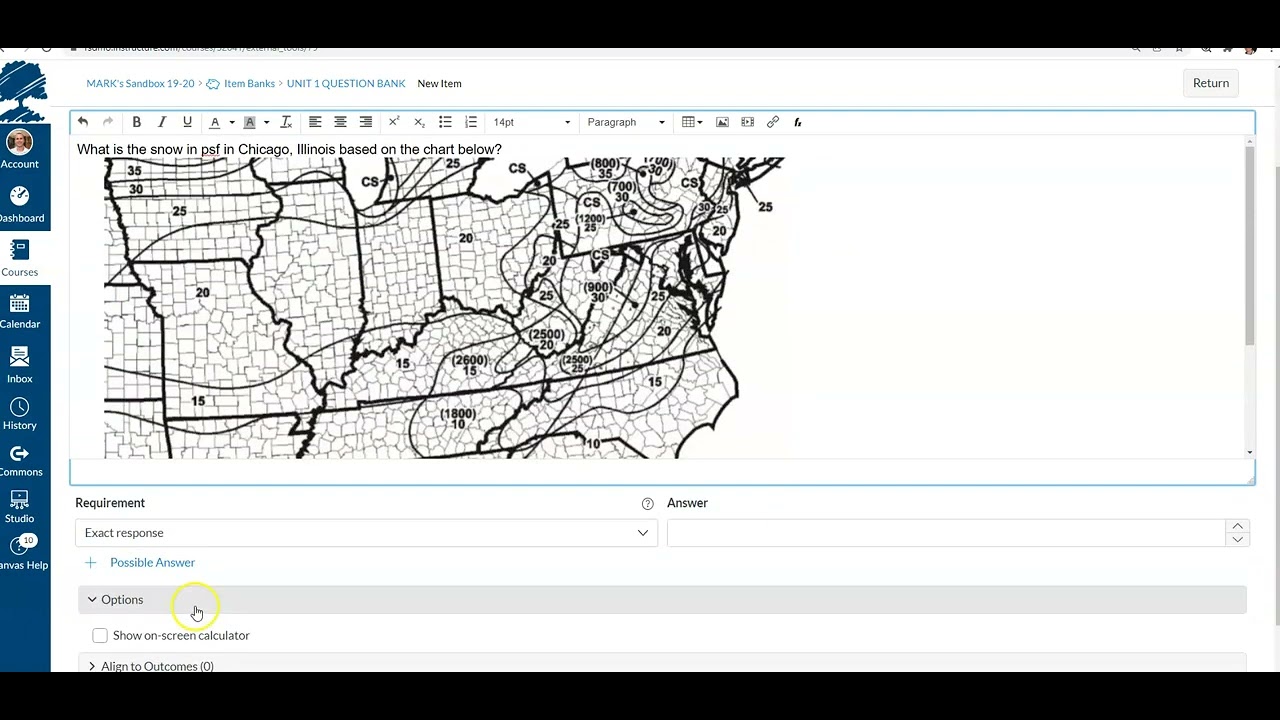Toggle underline formatting
Viewport: 1280px width, 720px height.
click(187, 122)
